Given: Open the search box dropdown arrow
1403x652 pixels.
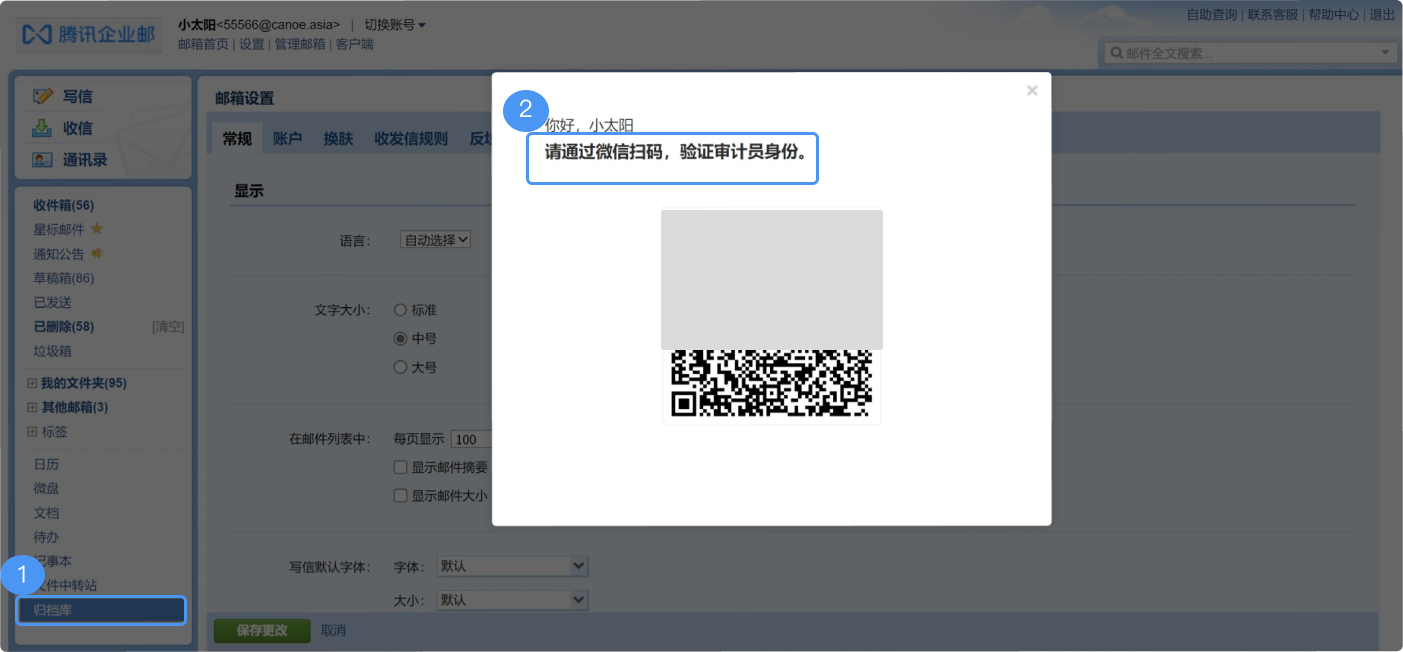Looking at the screenshot, I should [x=1385, y=52].
